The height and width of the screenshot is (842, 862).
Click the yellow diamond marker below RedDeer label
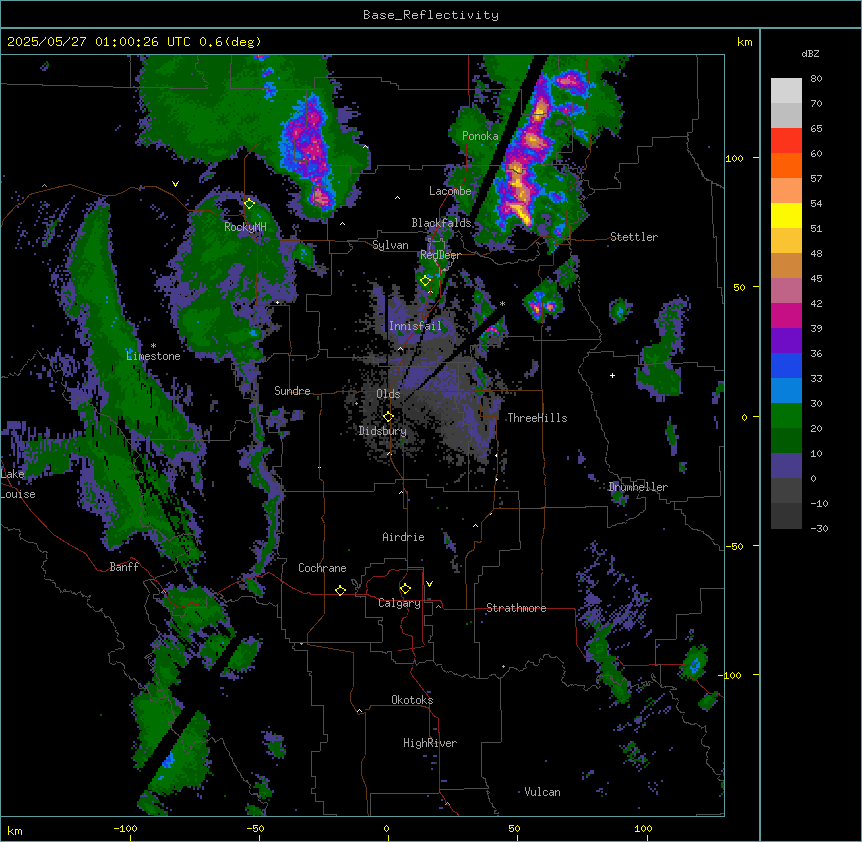(425, 281)
